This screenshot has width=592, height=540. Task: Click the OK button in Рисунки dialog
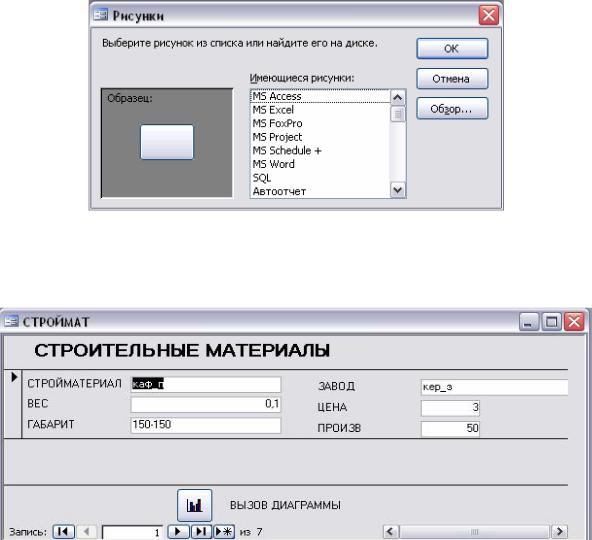452,48
